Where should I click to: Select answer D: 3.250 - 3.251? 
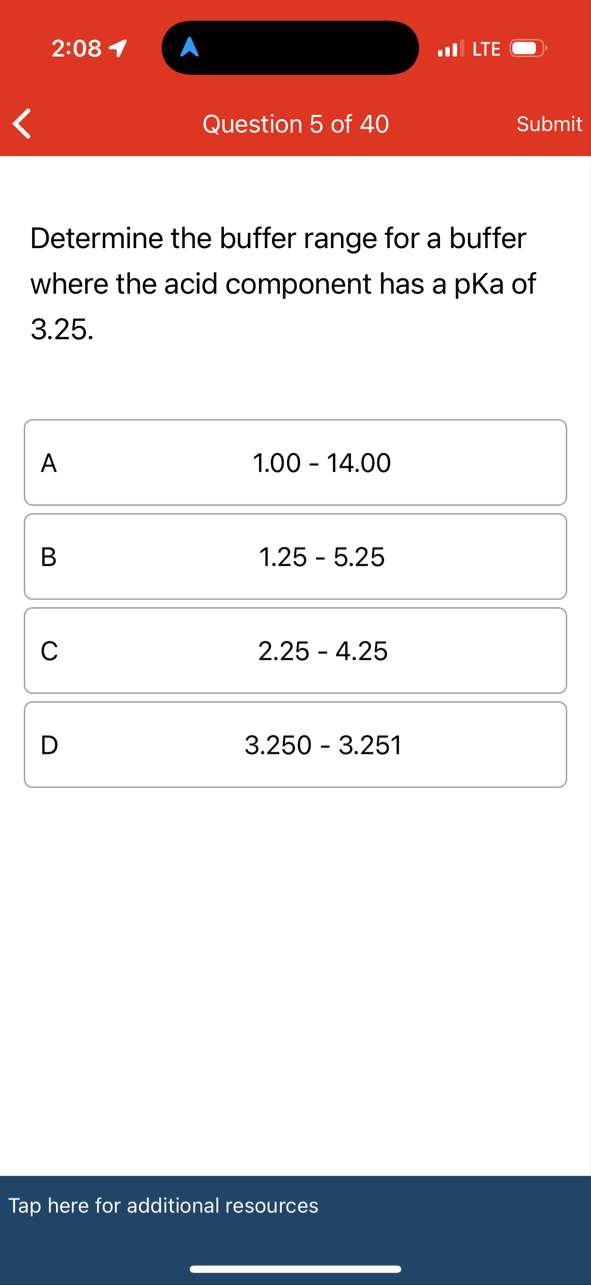pos(295,744)
